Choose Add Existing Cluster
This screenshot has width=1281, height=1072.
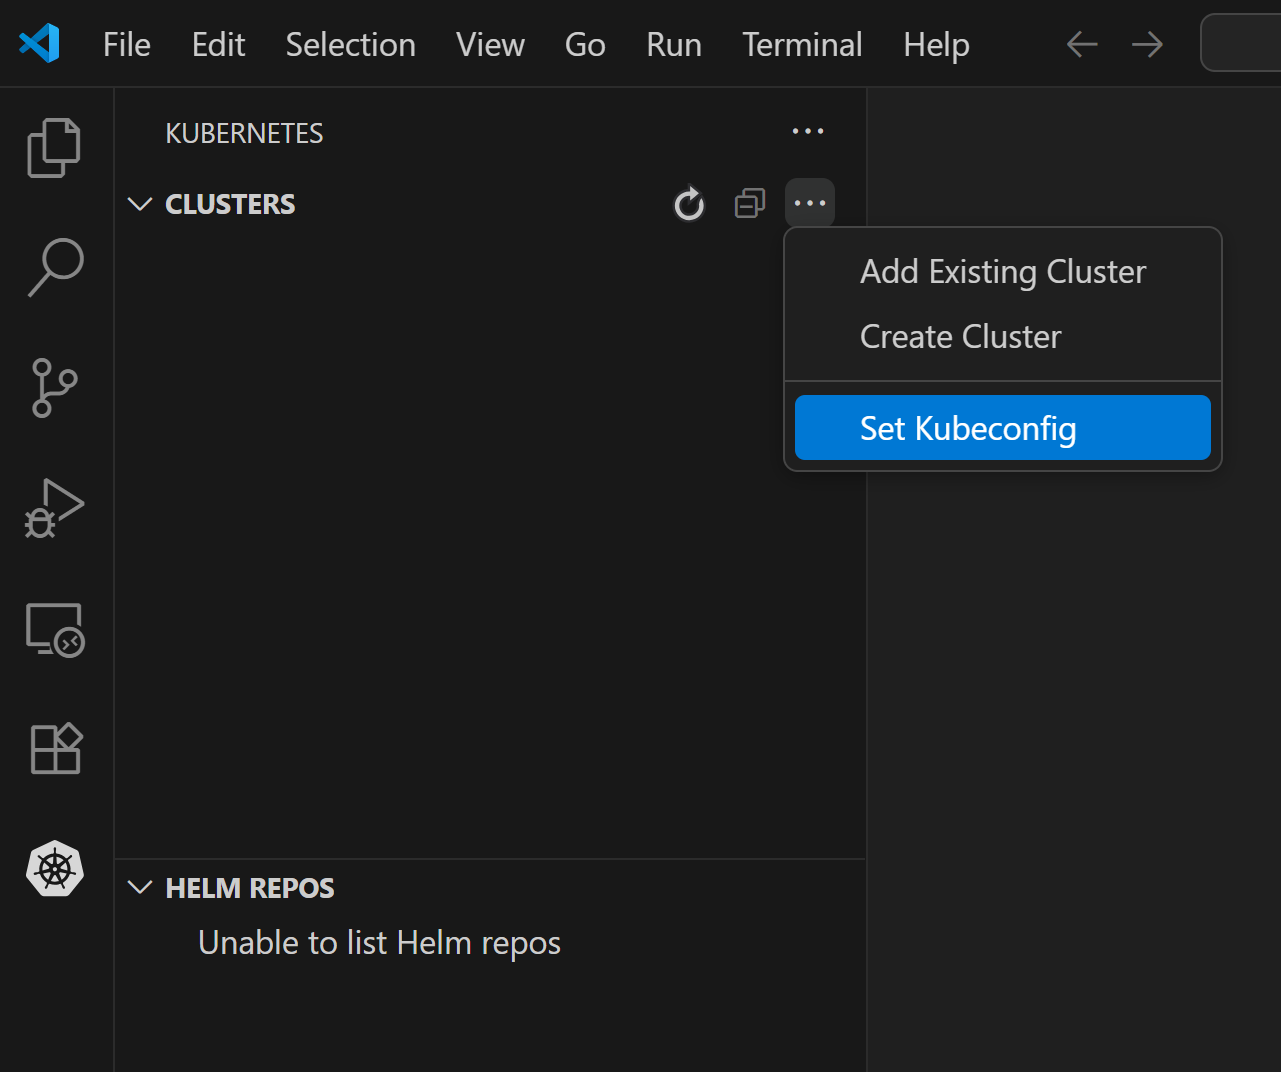[1002, 272]
